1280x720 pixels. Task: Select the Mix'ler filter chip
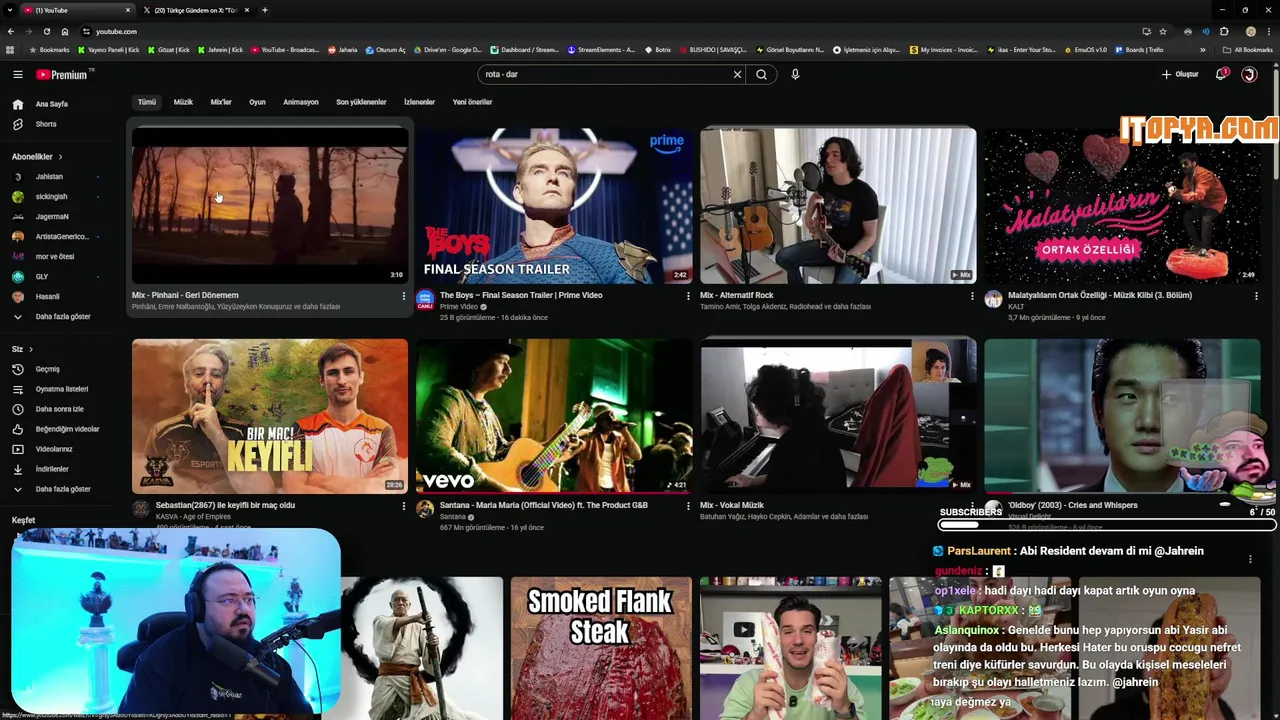pyautogui.click(x=221, y=102)
